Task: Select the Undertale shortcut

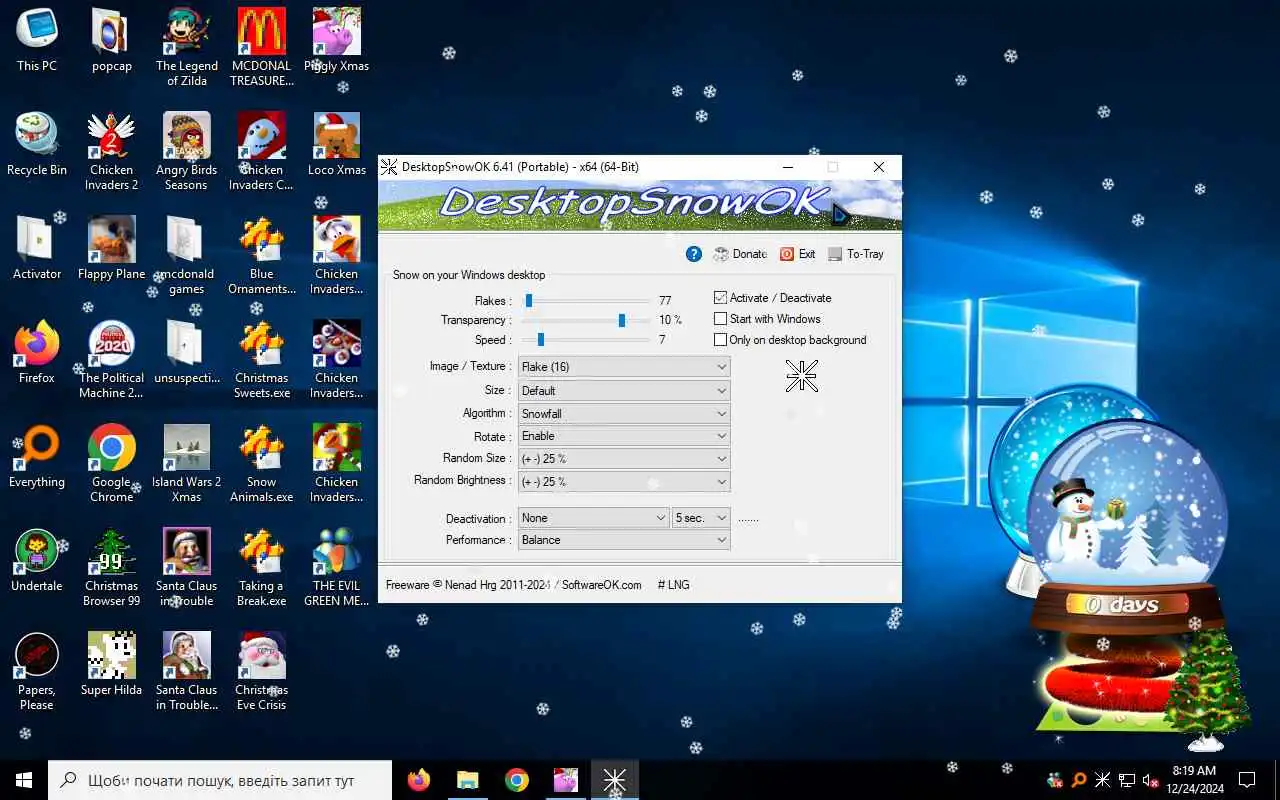Action: (x=37, y=561)
